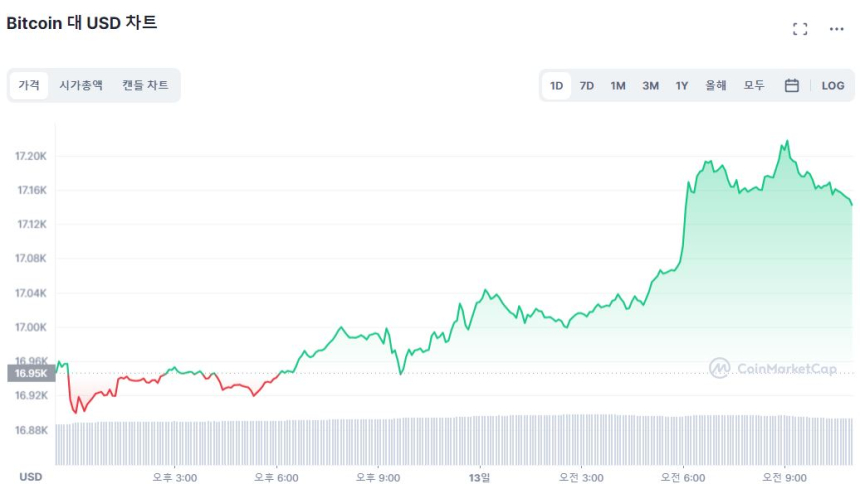This screenshot has height=484, width=860.
Task: Click the Bitcoin 대 USD 차트 title
Action: pyautogui.click(x=82, y=22)
